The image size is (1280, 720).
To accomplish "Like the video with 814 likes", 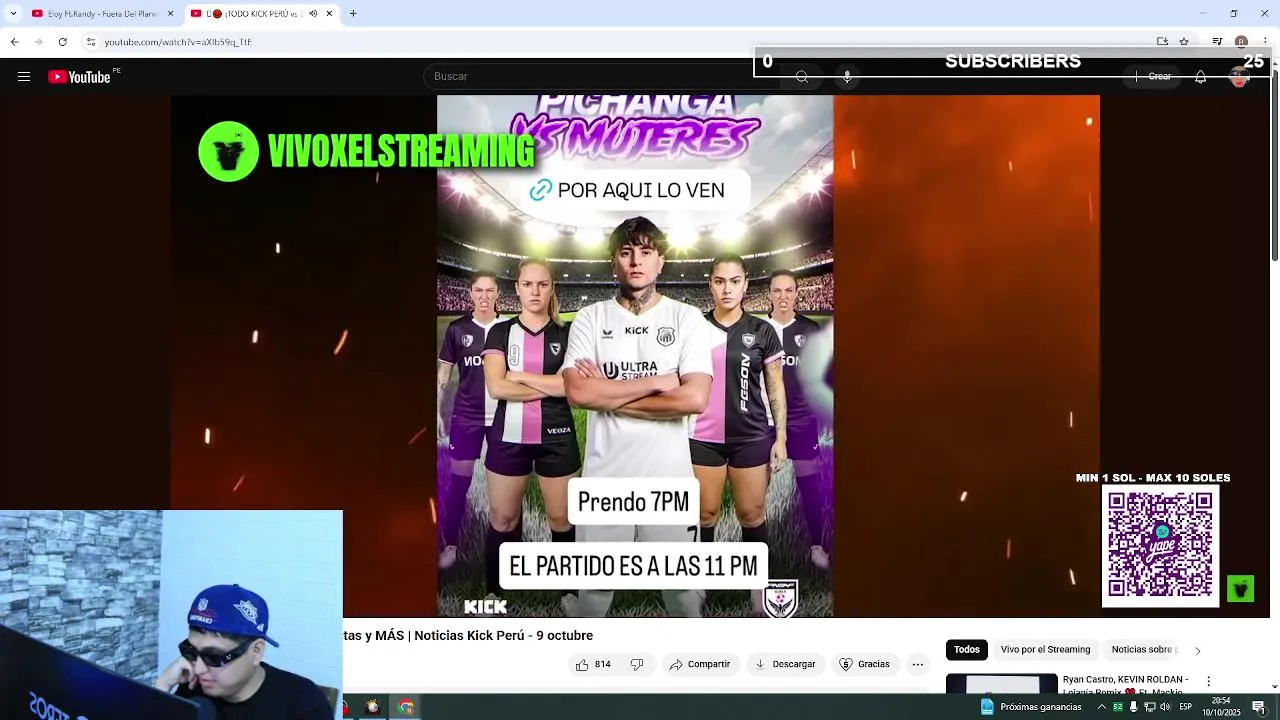I will pos(593,664).
